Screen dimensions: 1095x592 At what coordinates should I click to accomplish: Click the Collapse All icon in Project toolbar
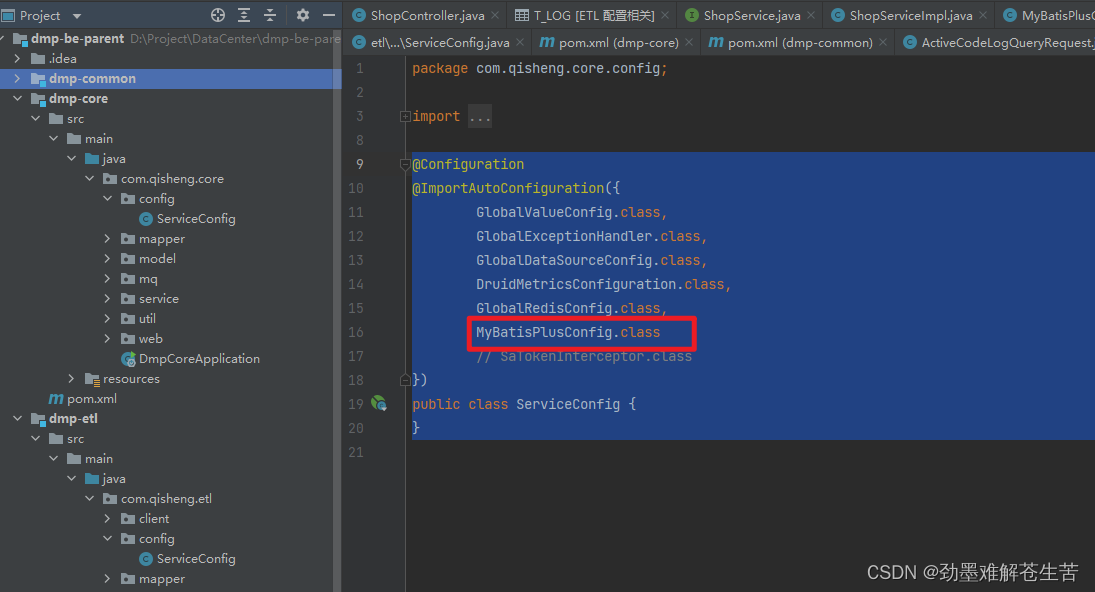coord(270,15)
